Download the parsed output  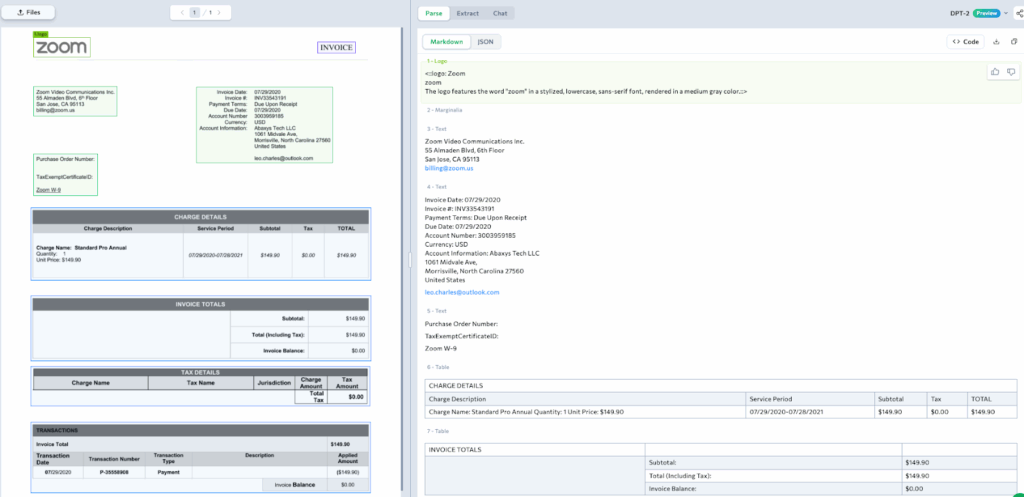(x=997, y=42)
